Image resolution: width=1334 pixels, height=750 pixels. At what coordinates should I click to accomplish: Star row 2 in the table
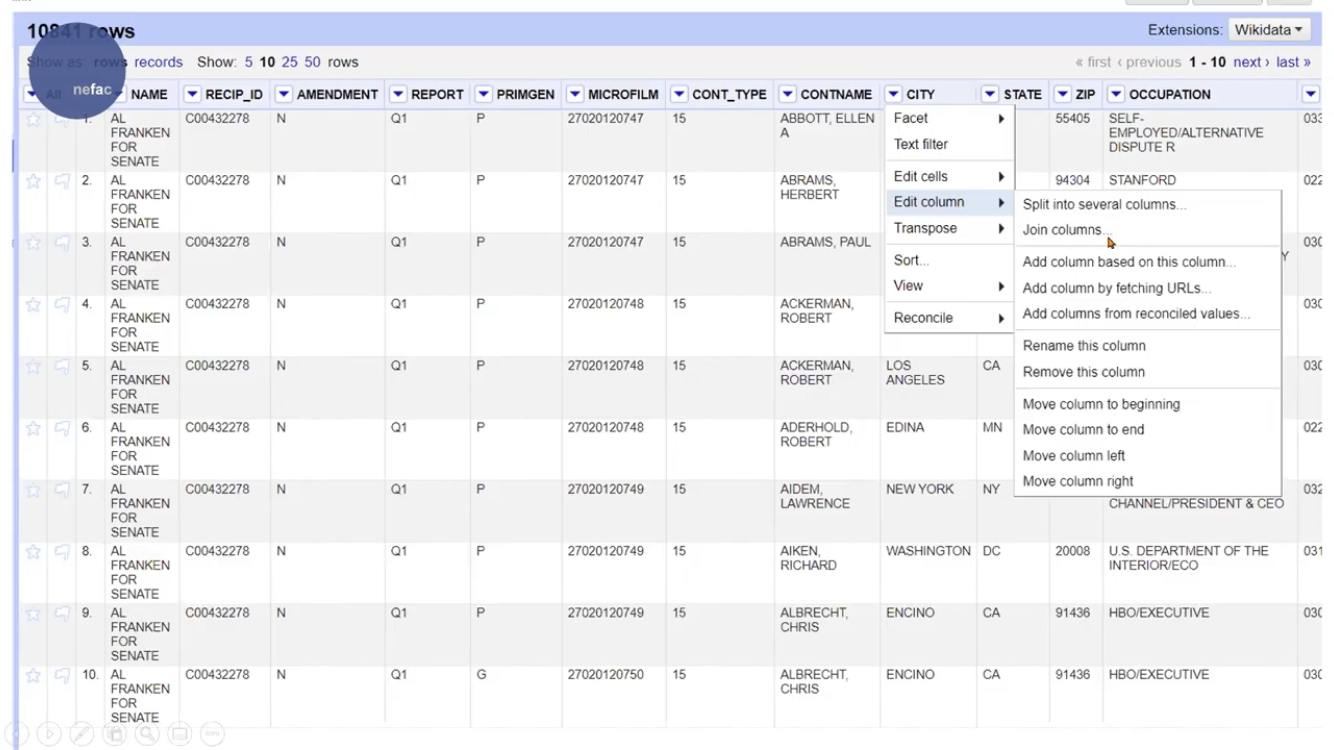point(35,181)
